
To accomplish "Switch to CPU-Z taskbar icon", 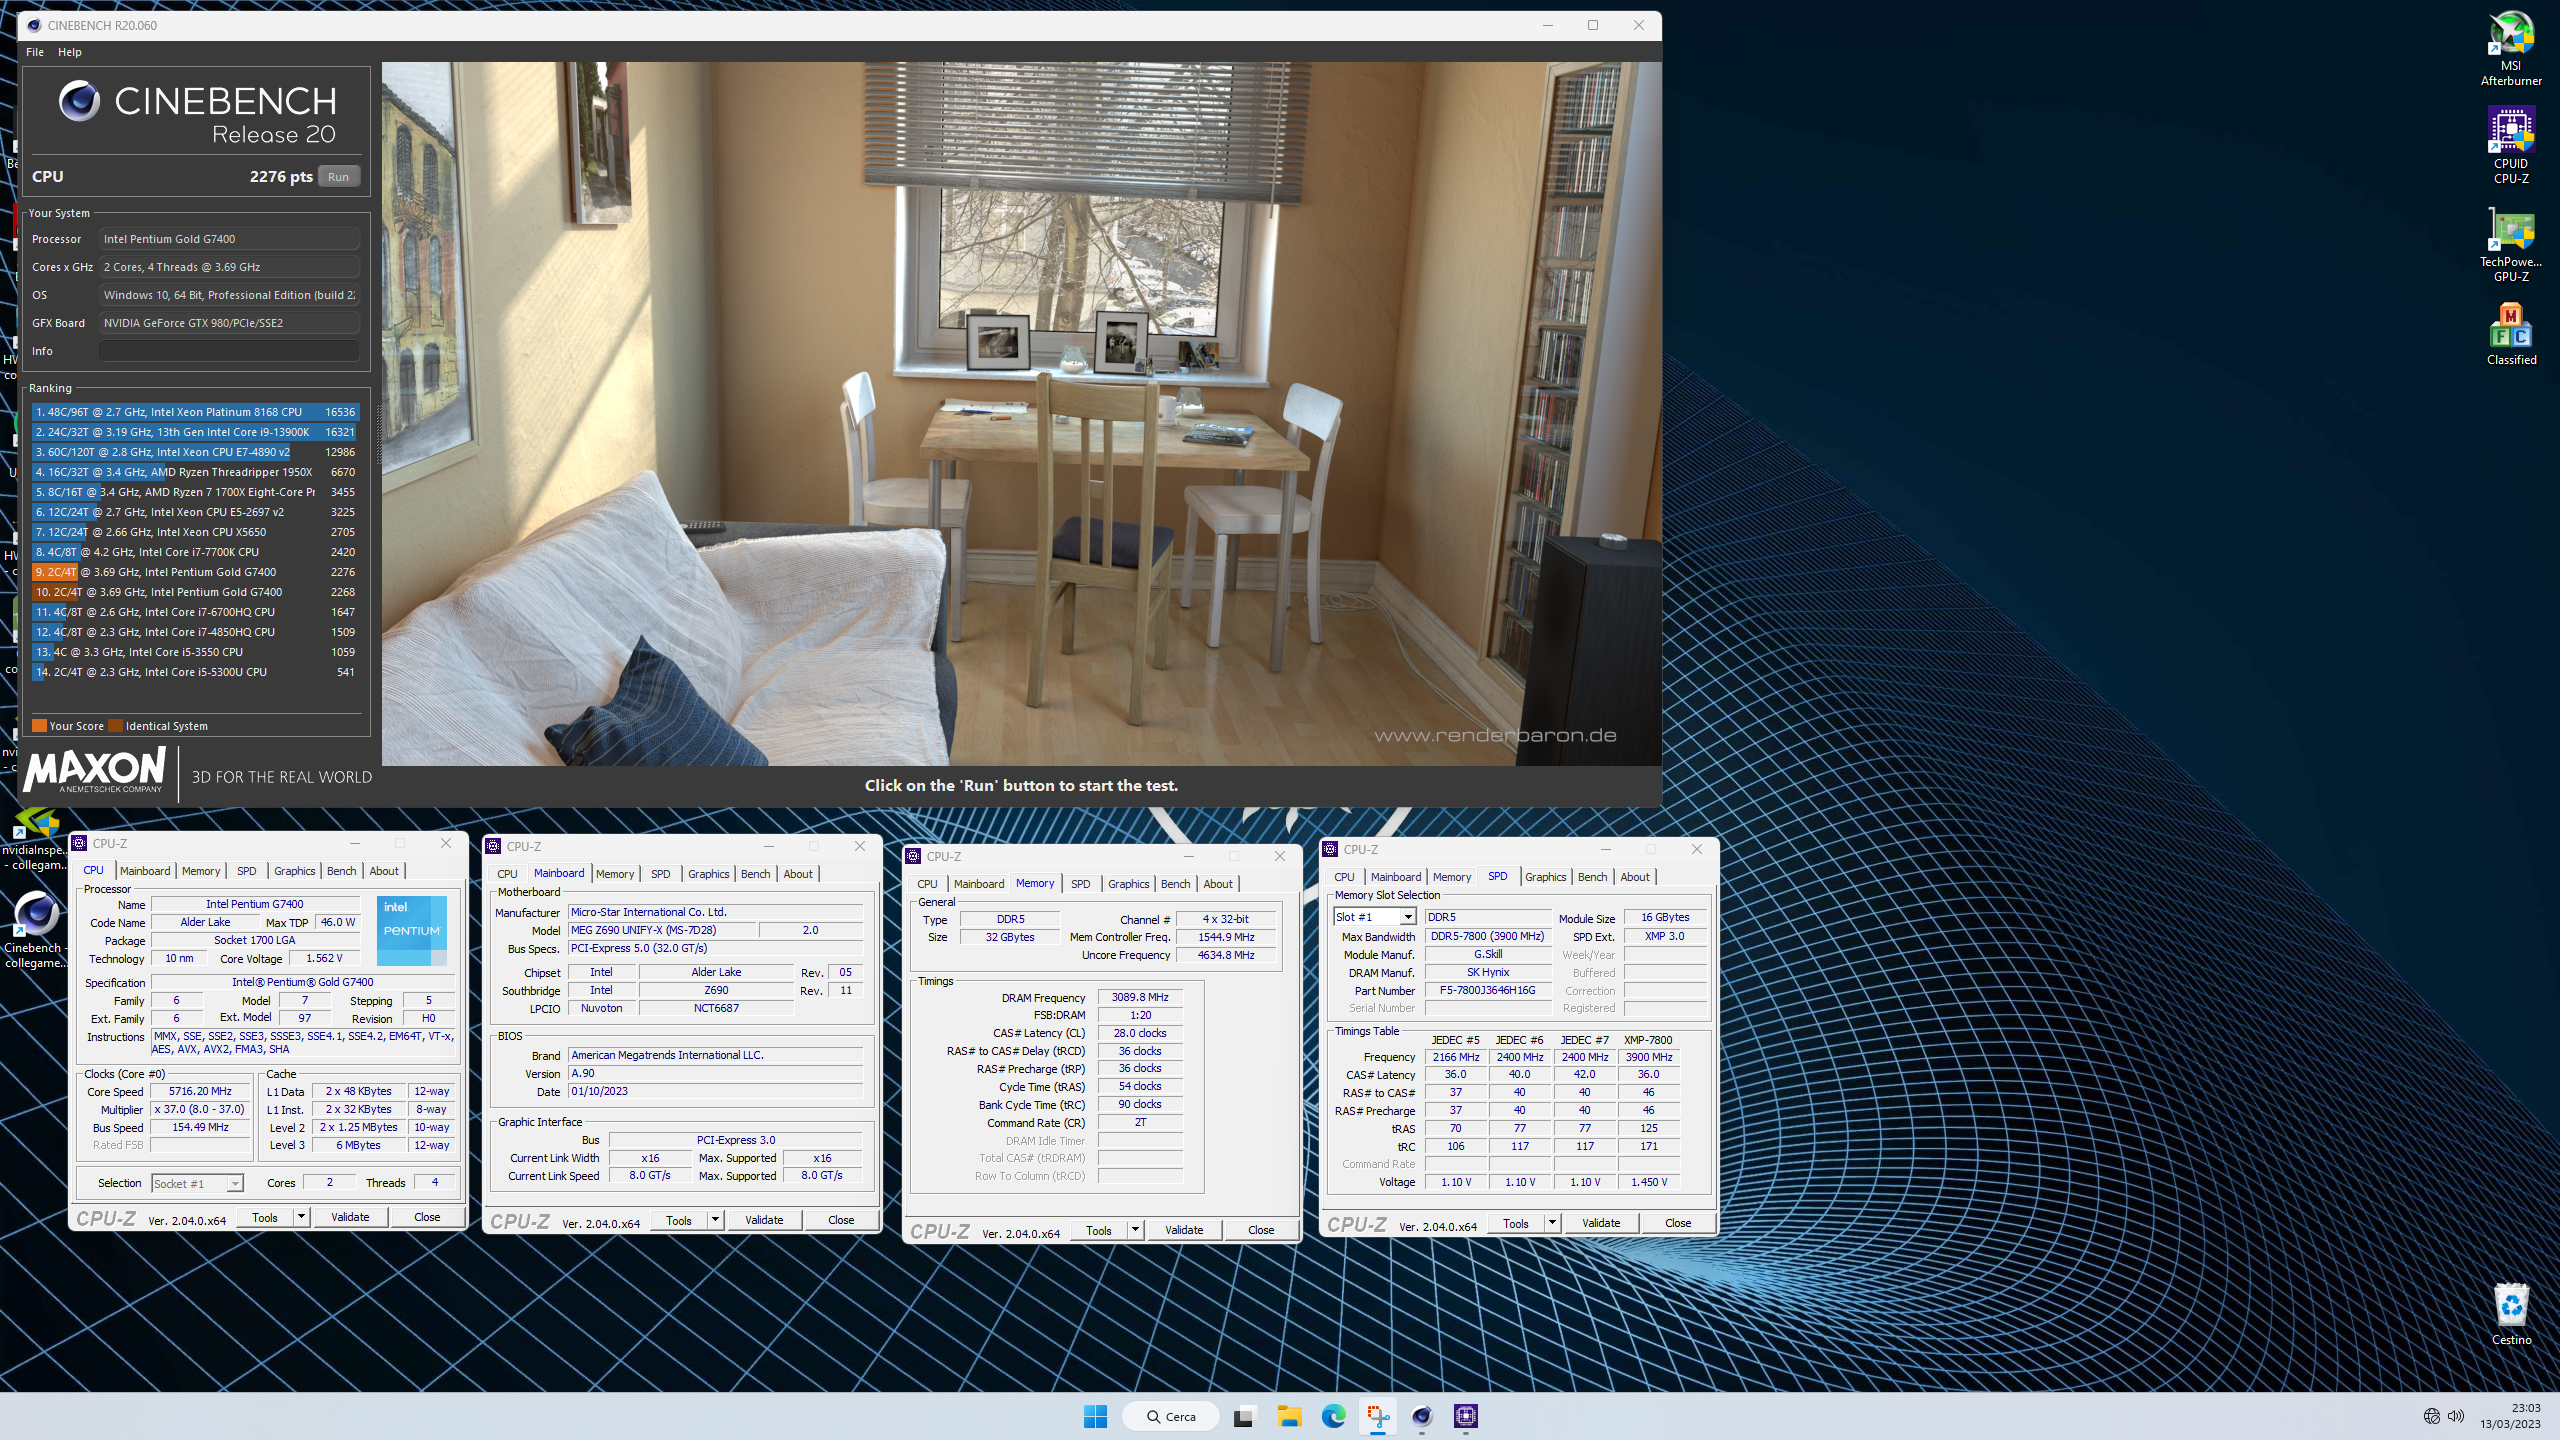I will pyautogui.click(x=1466, y=1416).
